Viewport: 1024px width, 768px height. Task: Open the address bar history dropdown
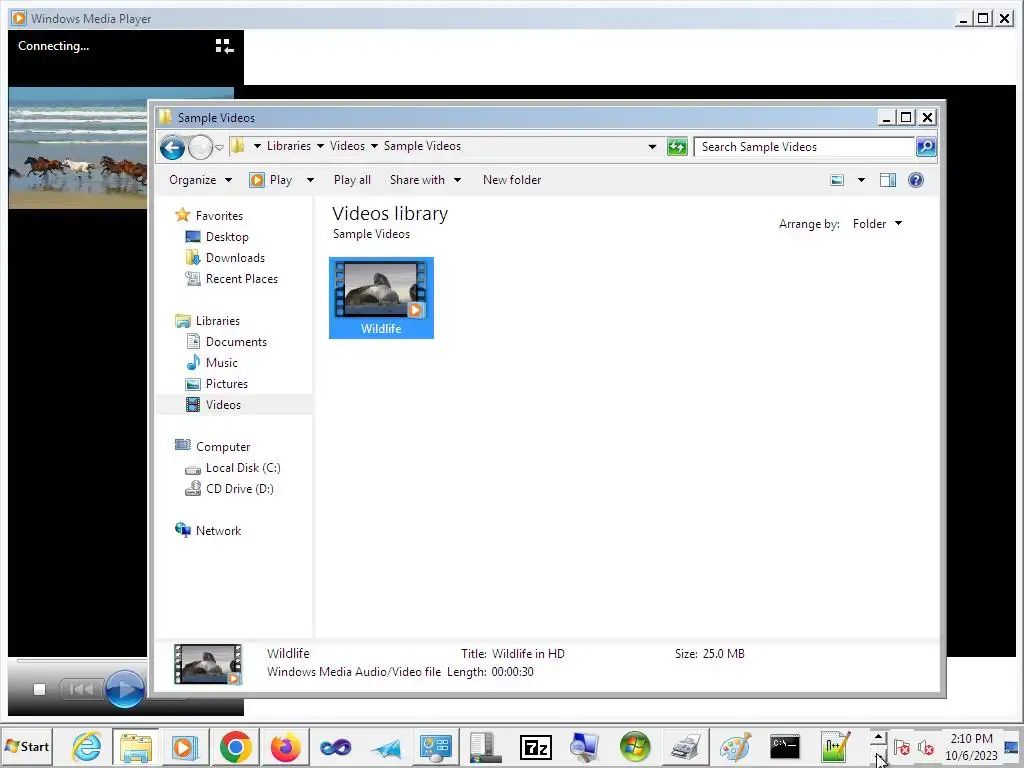[x=652, y=147]
